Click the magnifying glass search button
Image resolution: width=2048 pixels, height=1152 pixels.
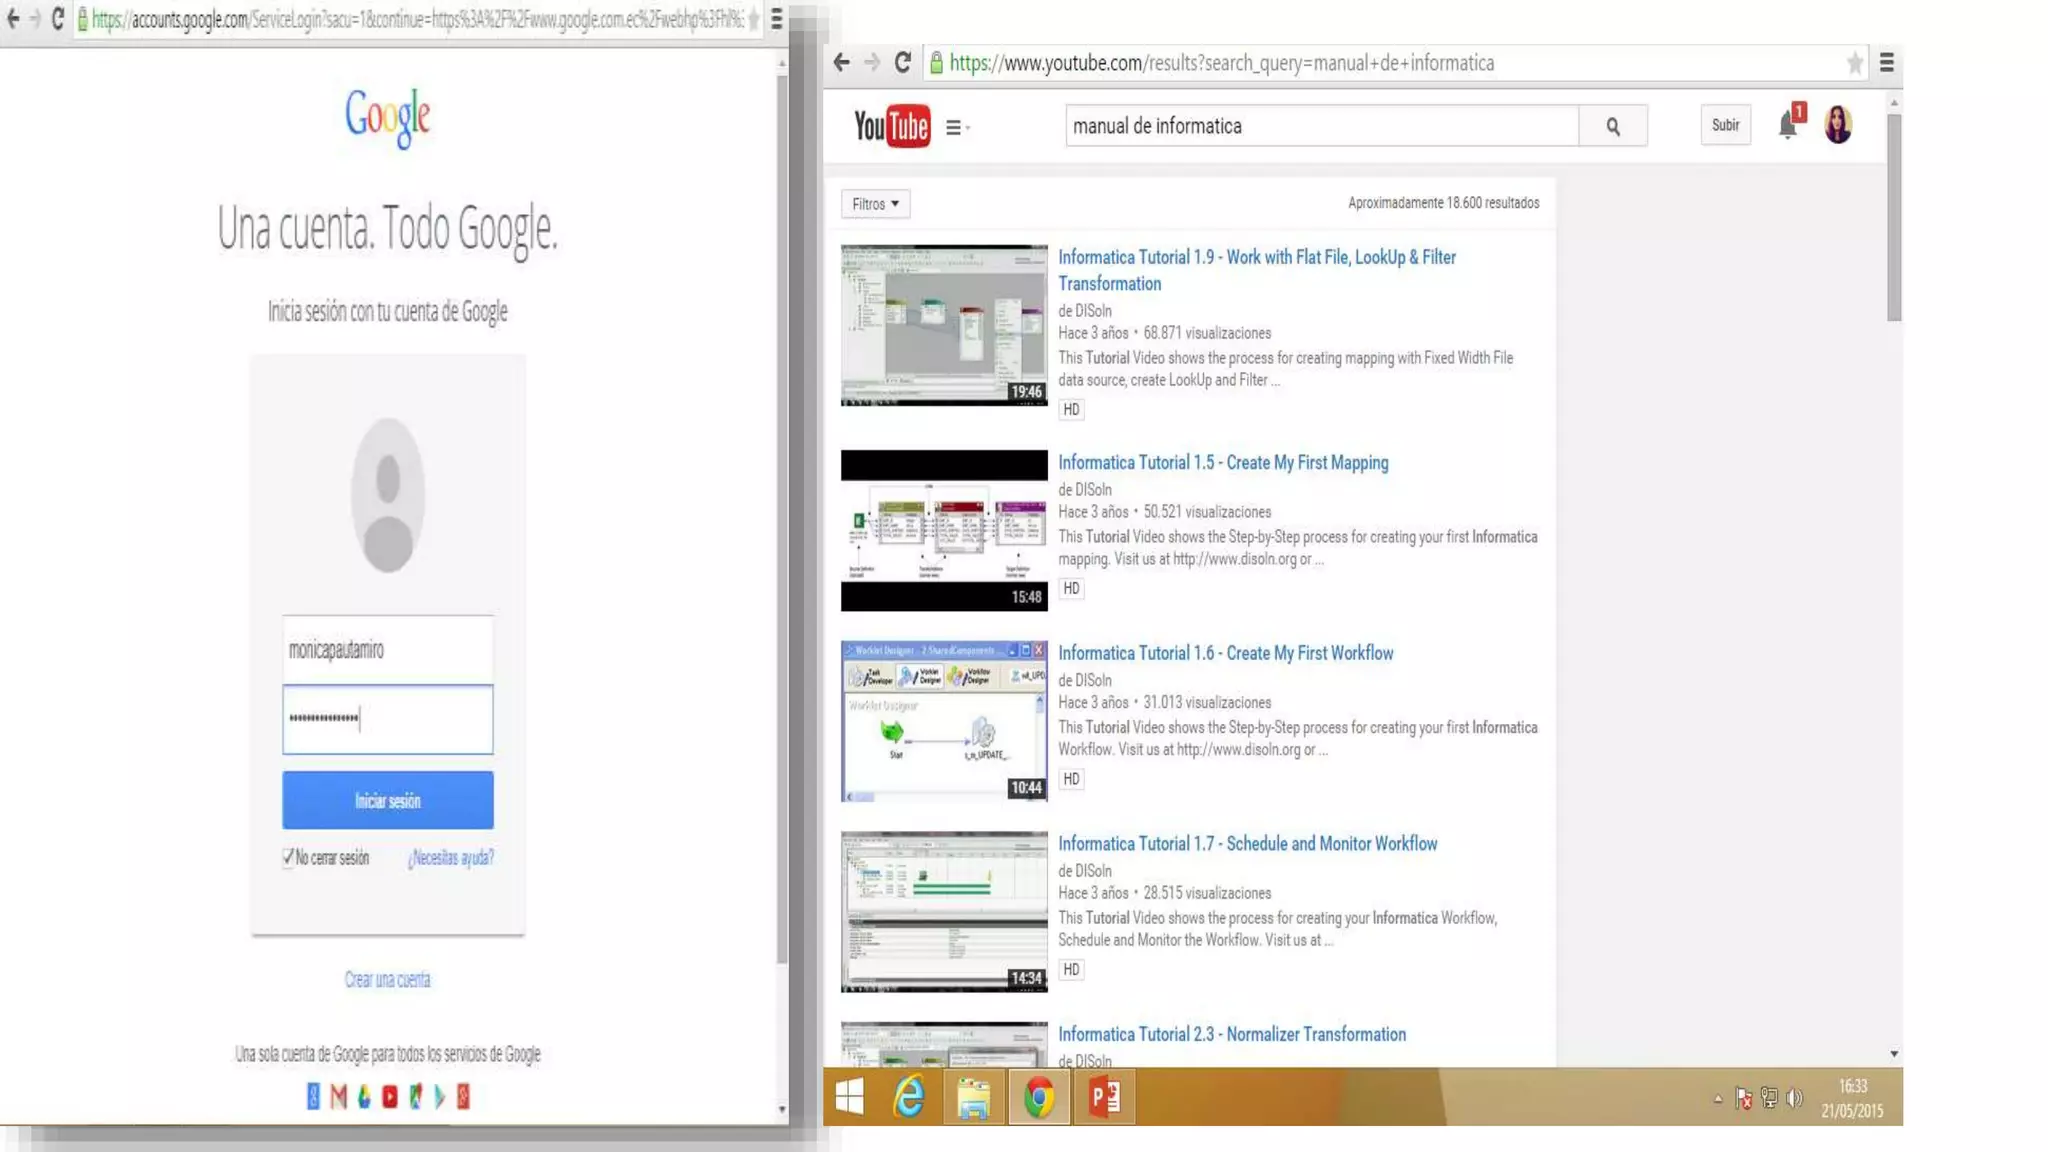[x=1612, y=126]
